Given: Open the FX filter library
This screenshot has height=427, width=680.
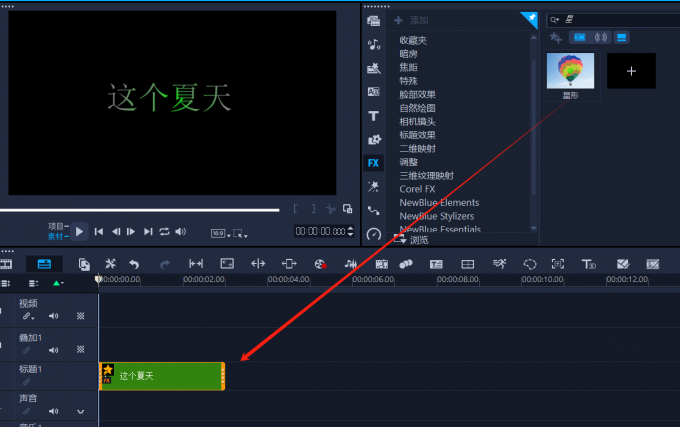Looking at the screenshot, I should (x=373, y=163).
